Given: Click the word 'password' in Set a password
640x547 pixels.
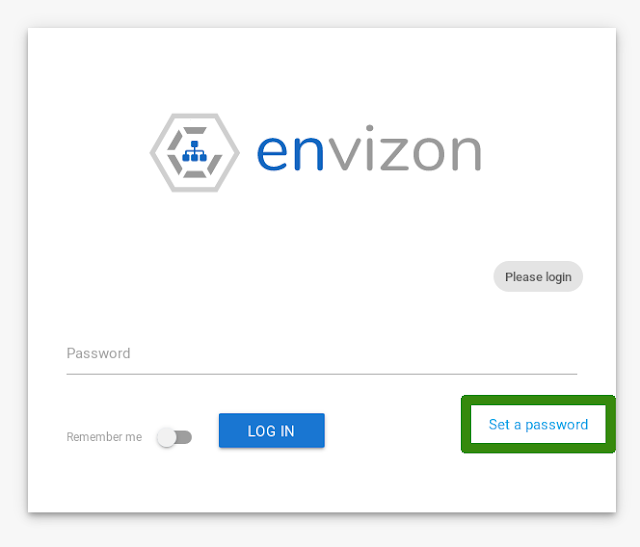Looking at the screenshot, I should tap(556, 425).
